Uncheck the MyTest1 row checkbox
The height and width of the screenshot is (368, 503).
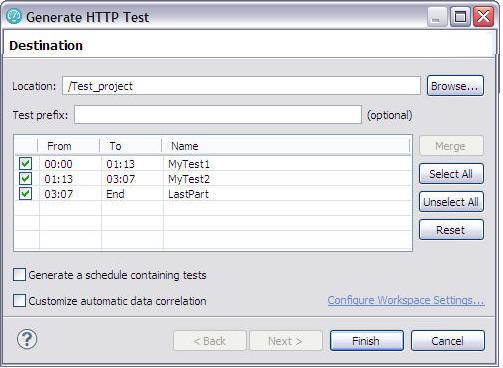coord(25,164)
